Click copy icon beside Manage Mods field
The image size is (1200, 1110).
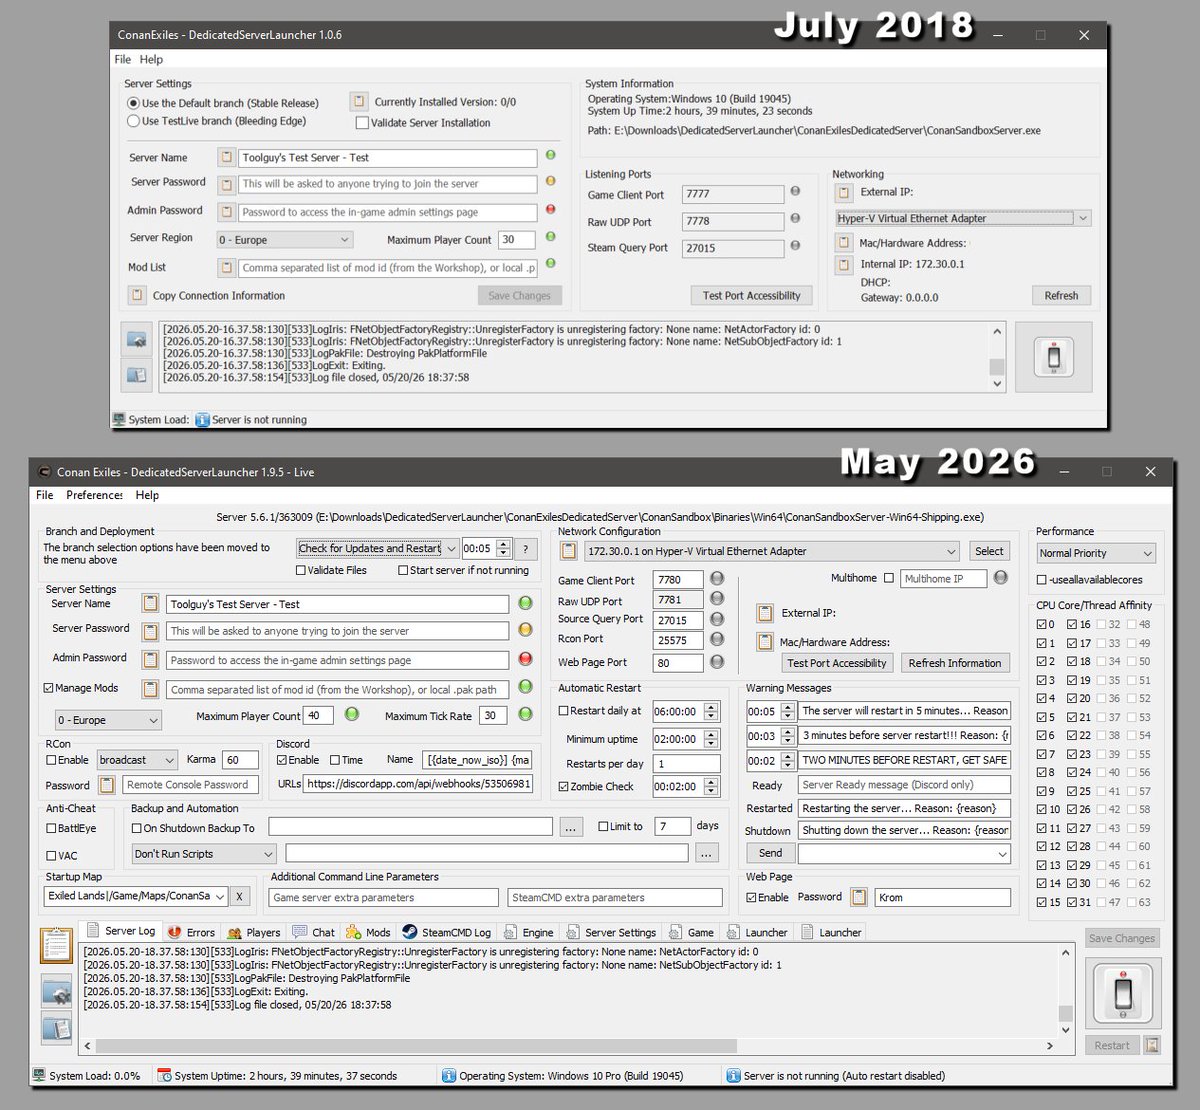coord(150,689)
